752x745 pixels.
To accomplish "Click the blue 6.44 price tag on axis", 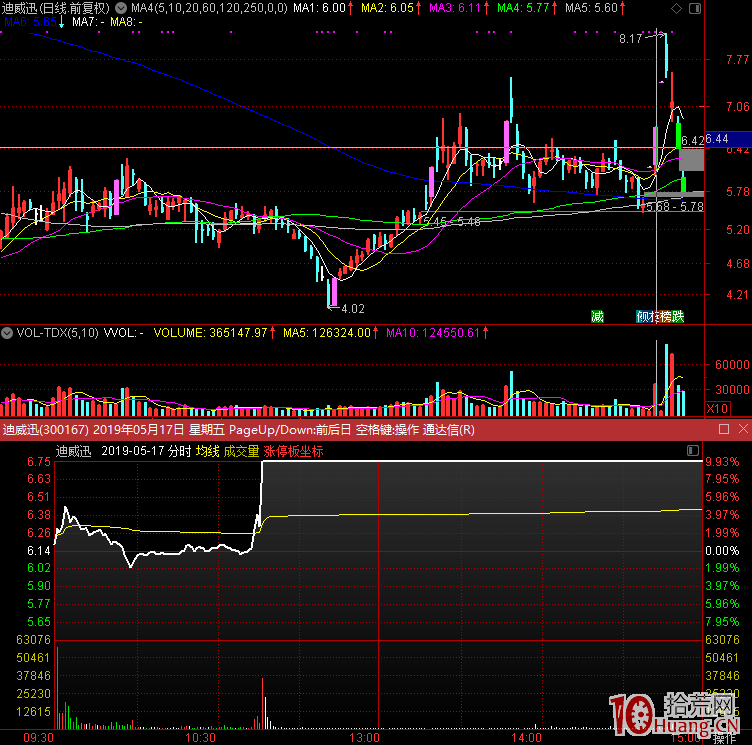I will pos(728,139).
